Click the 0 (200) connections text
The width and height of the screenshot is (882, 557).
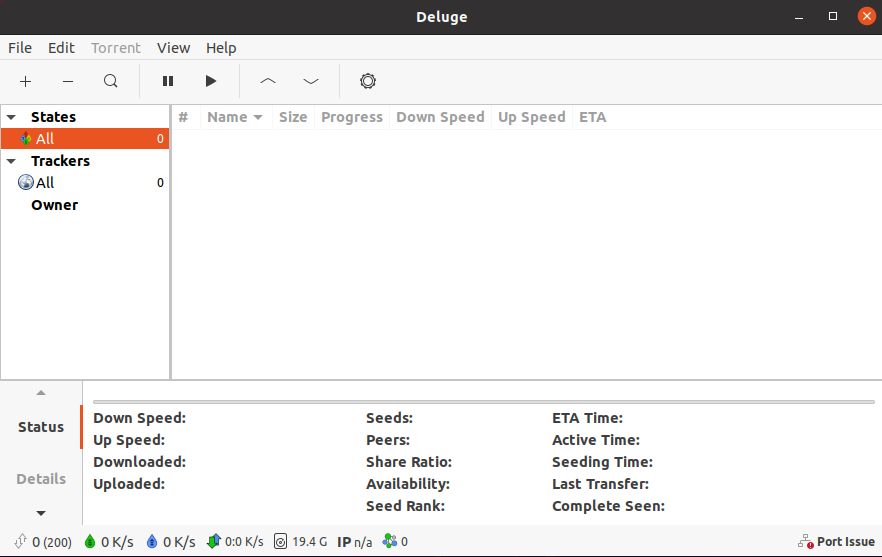(x=52, y=542)
